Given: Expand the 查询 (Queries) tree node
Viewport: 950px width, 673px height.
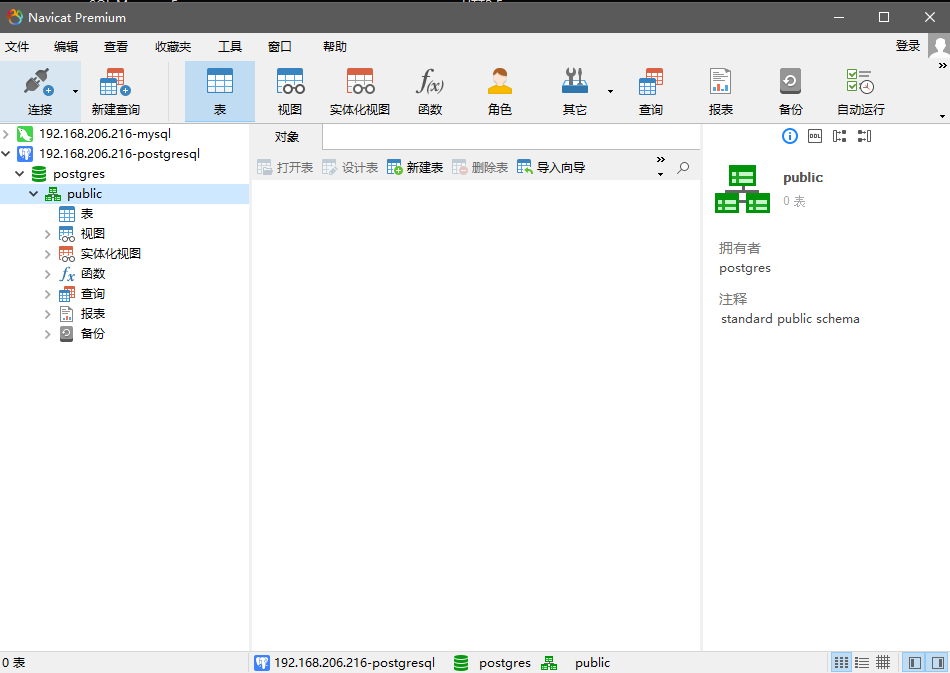Looking at the screenshot, I should [x=47, y=294].
